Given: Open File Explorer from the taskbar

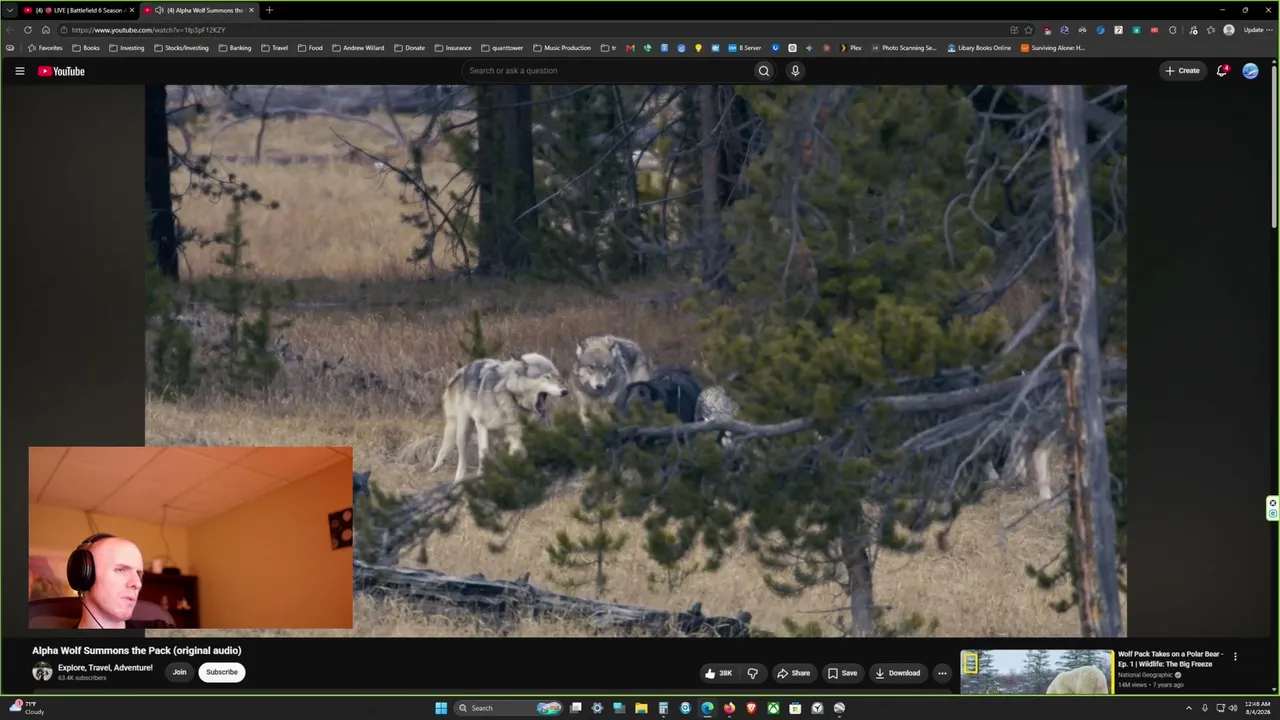Looking at the screenshot, I should pyautogui.click(x=641, y=708).
